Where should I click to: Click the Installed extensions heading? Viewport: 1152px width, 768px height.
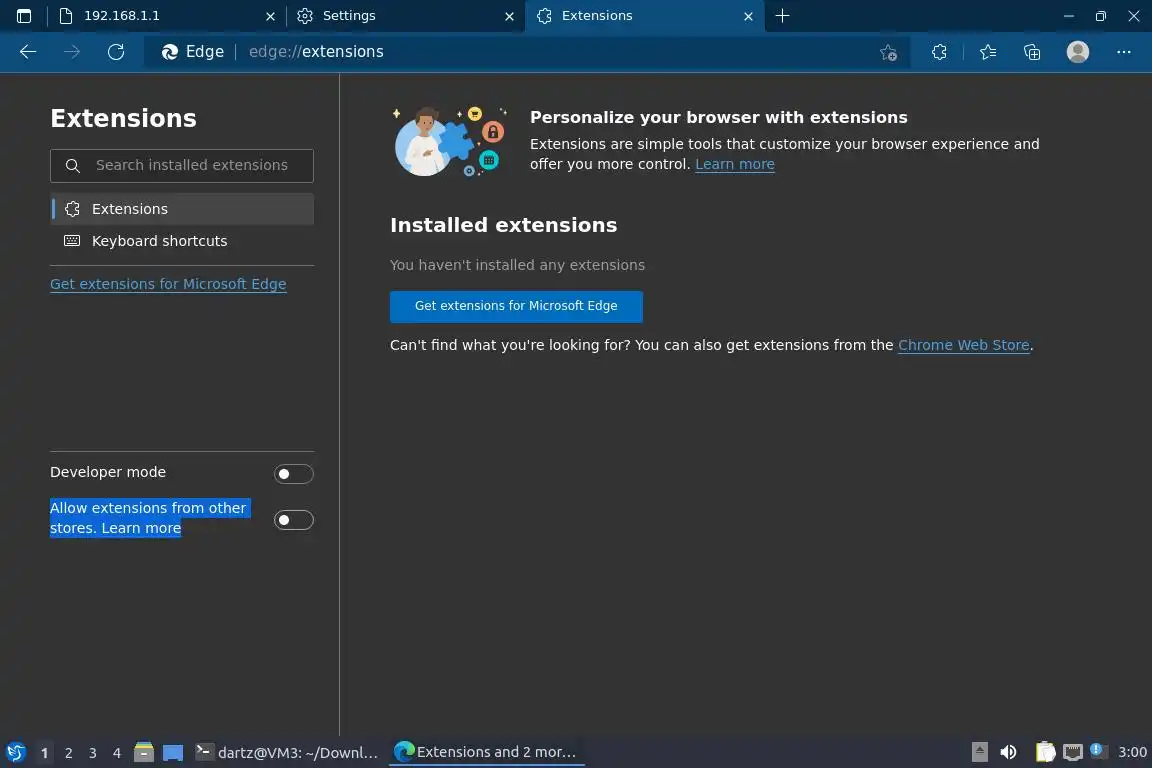(x=503, y=225)
